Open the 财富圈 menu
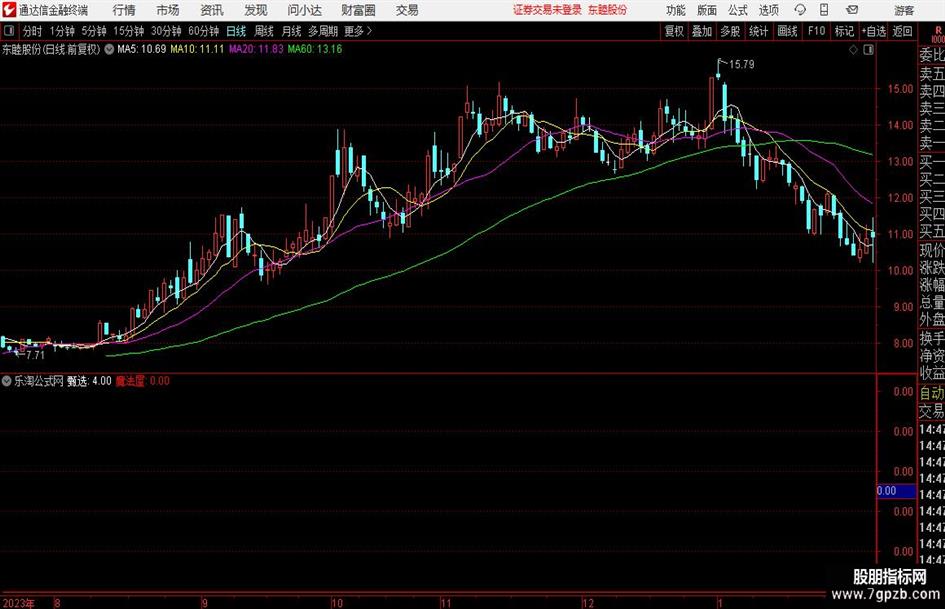Viewport: 945px width, 609px height. 358,10
